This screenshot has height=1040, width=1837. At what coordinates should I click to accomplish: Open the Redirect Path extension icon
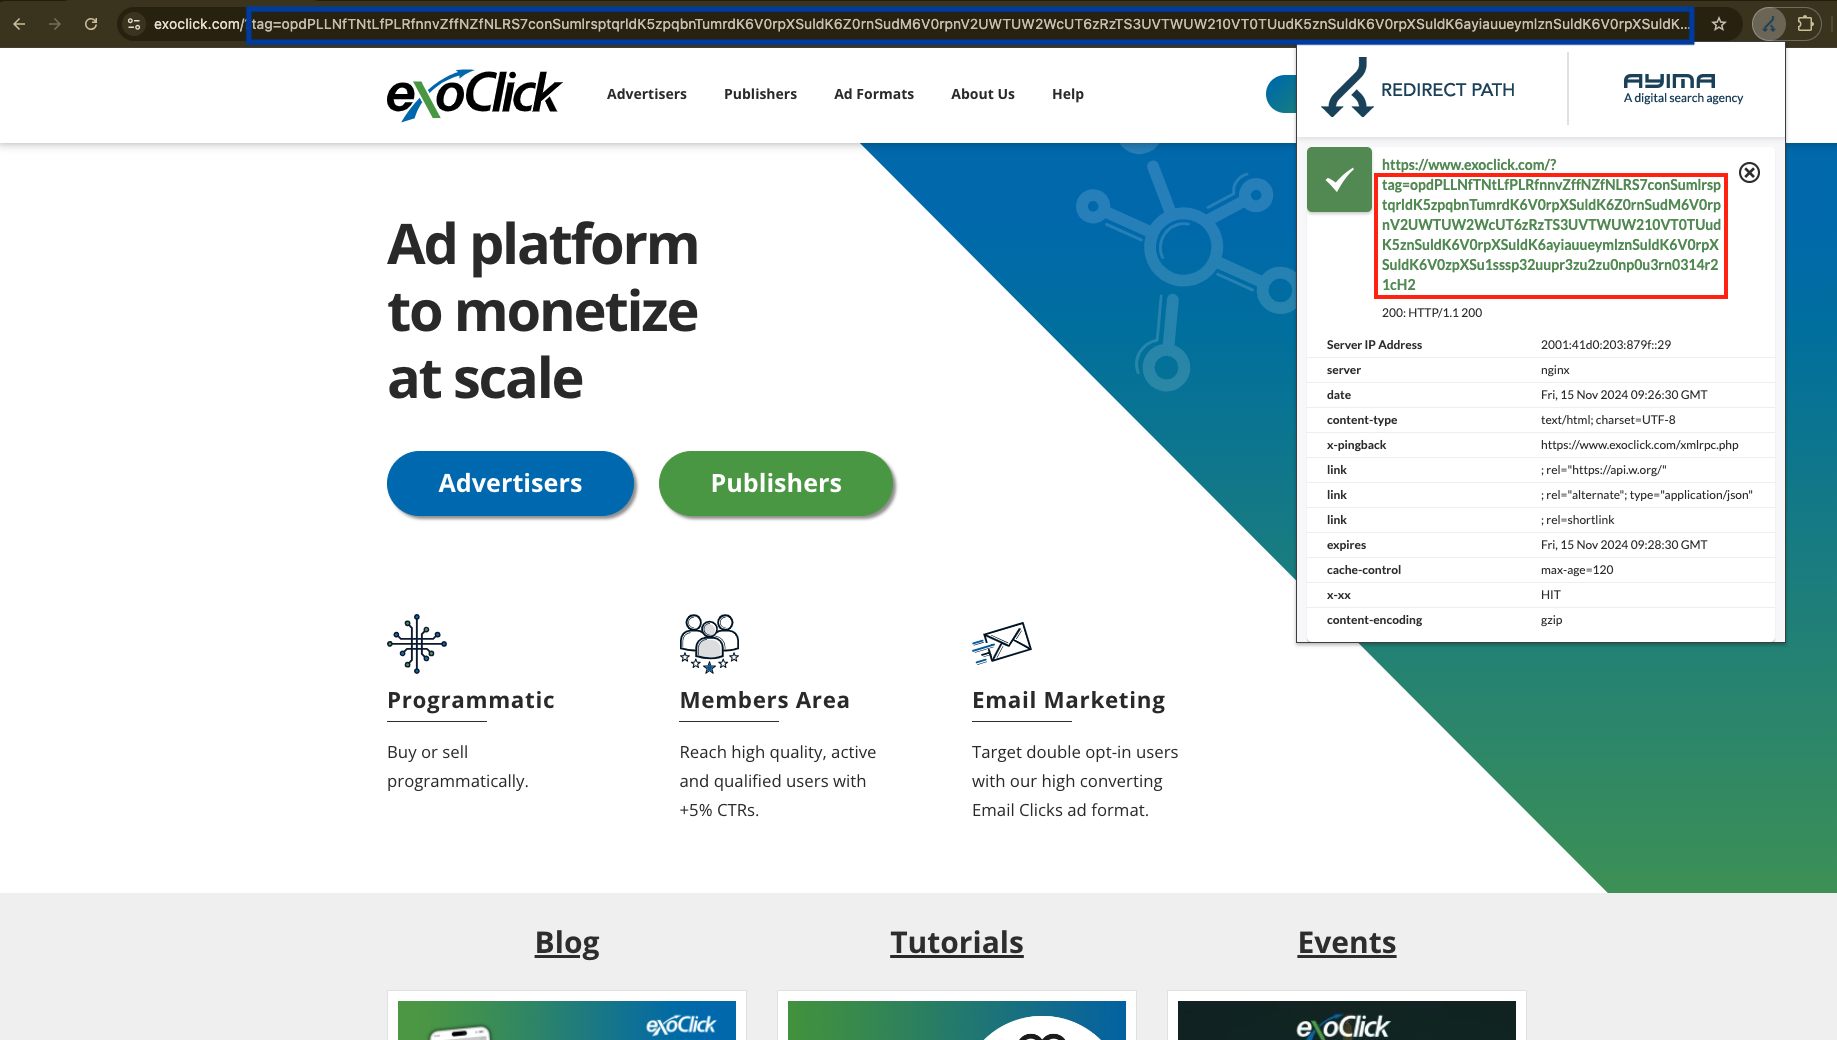point(1769,24)
